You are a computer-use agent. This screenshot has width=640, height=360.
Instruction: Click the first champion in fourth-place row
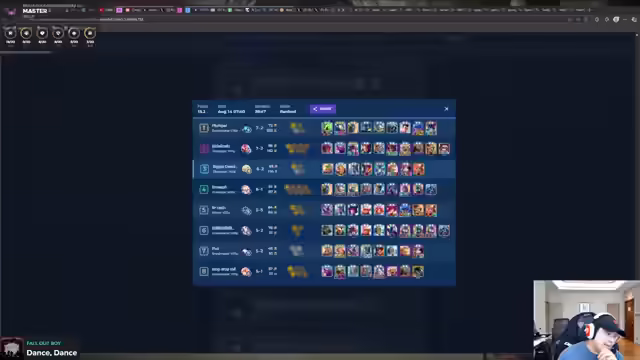click(x=327, y=189)
